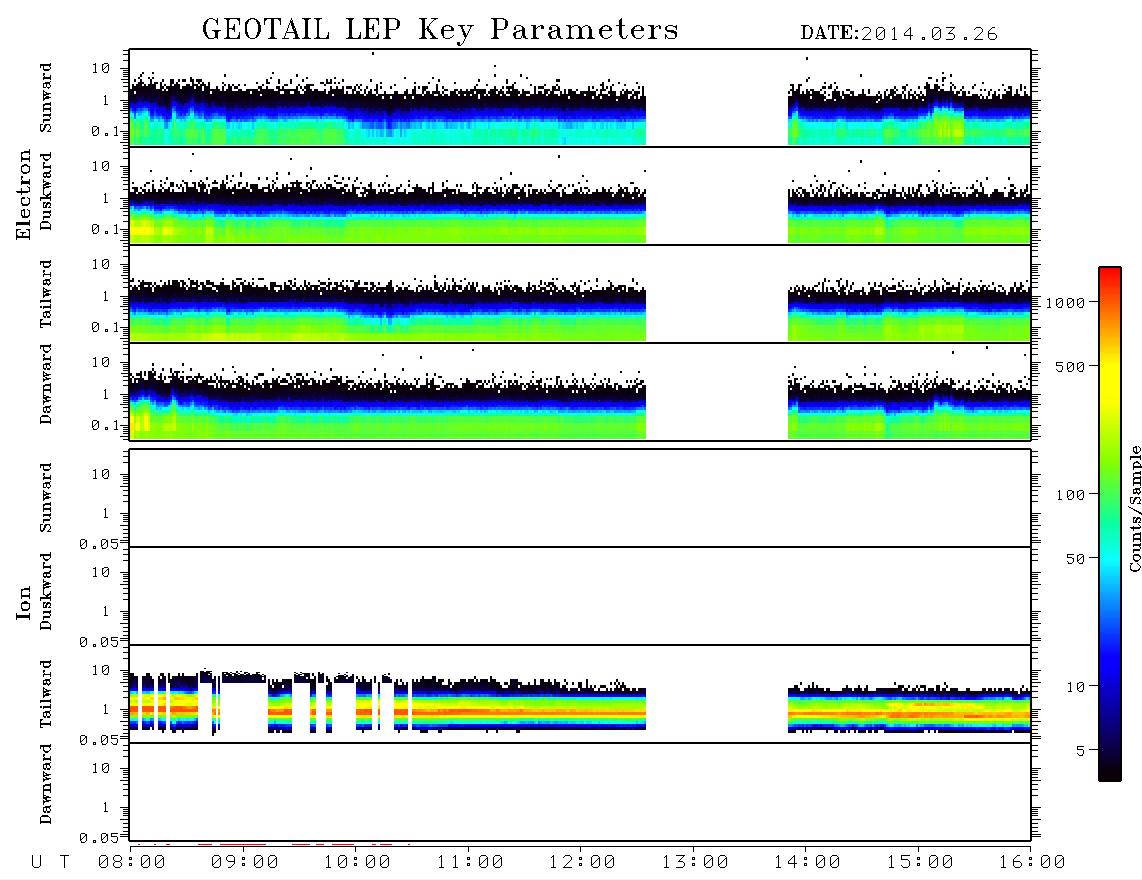Select the Electron Sunward panel label
The image size is (1142, 880).
46,98
